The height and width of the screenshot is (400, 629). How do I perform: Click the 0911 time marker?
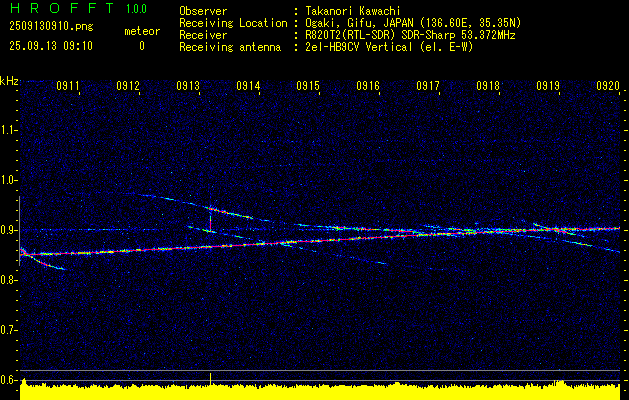(68, 86)
